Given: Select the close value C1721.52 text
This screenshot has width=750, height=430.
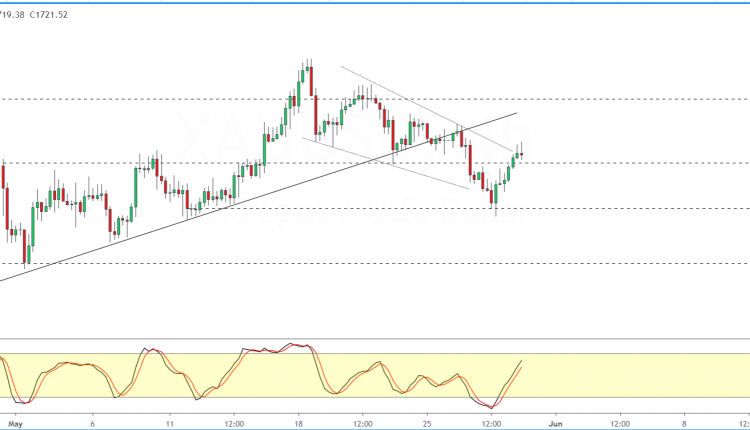Looking at the screenshot, I should [48, 15].
